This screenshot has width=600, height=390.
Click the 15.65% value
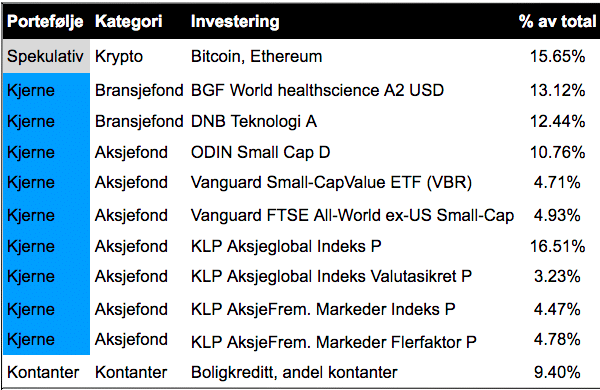coord(557,57)
